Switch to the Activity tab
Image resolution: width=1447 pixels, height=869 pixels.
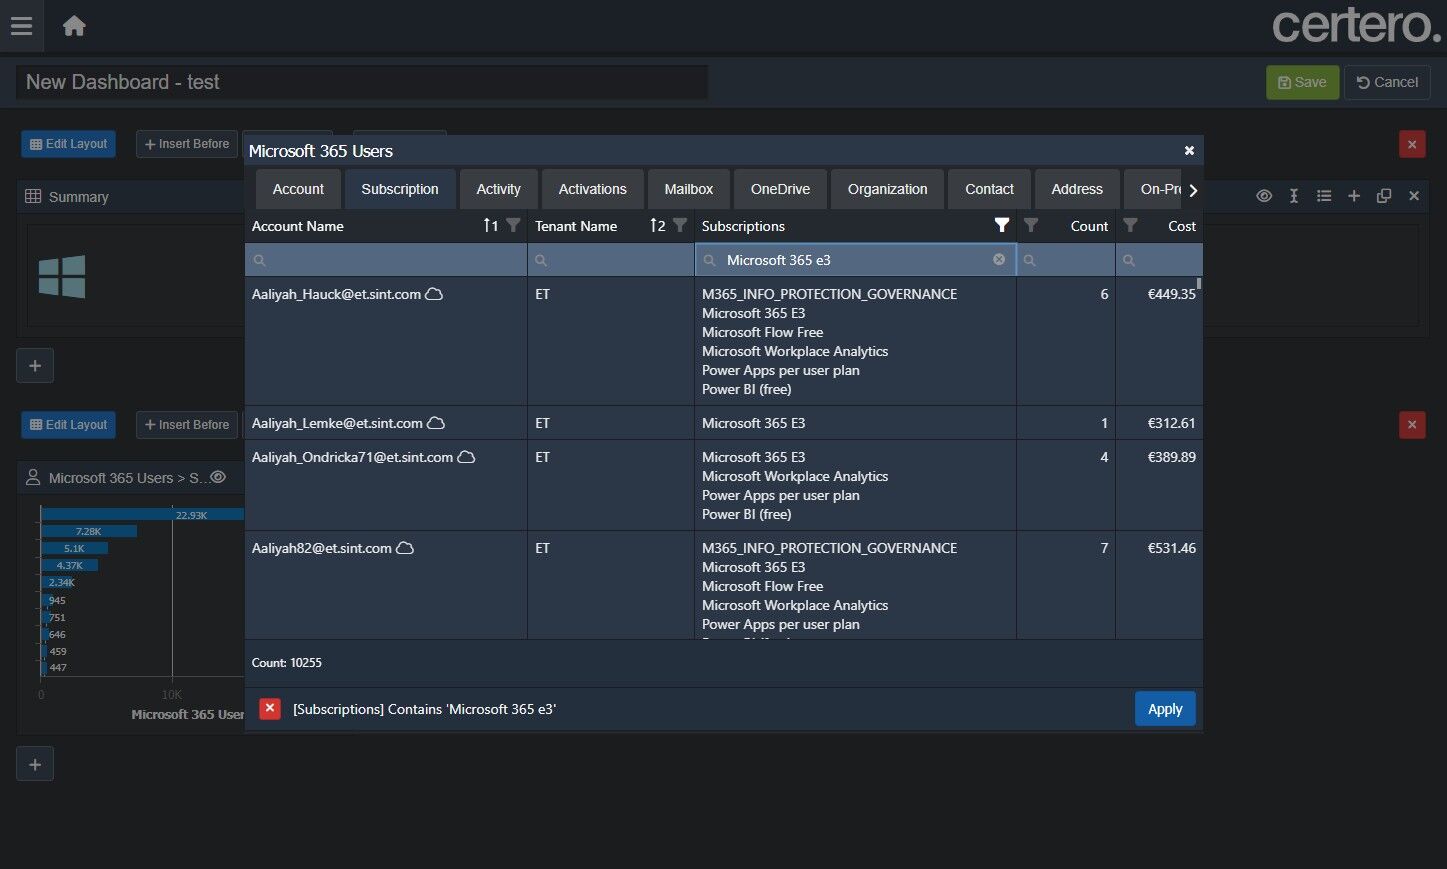[498, 189]
